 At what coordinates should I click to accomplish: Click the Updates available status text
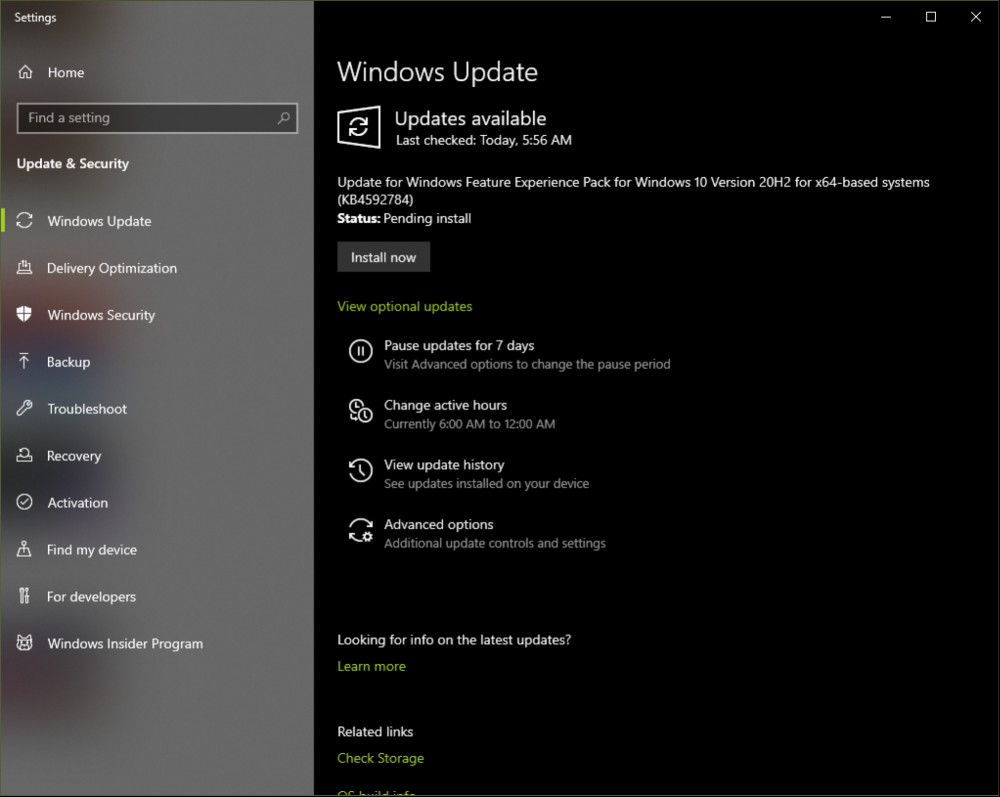(x=470, y=119)
